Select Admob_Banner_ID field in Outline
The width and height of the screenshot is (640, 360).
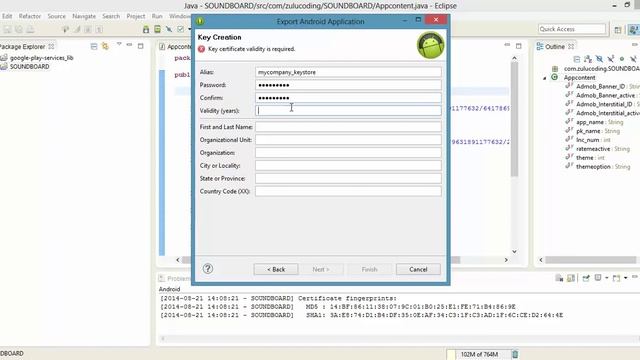[x=600, y=87]
